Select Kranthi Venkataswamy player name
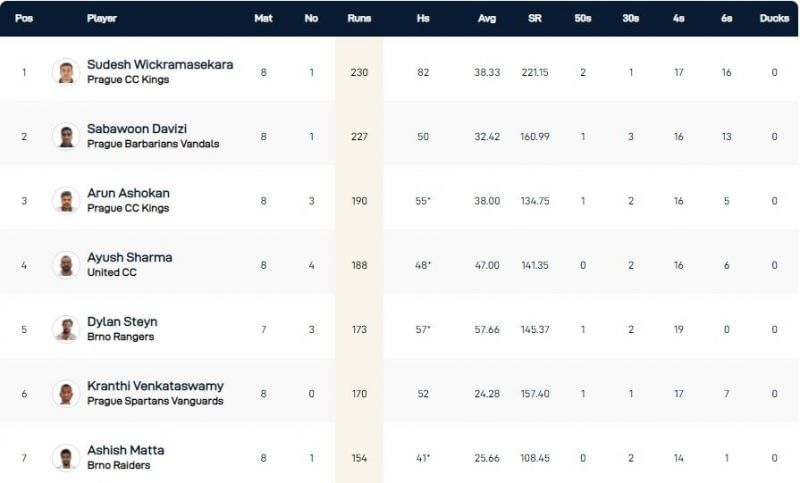Screen dimensions: 800x483 click(155, 386)
